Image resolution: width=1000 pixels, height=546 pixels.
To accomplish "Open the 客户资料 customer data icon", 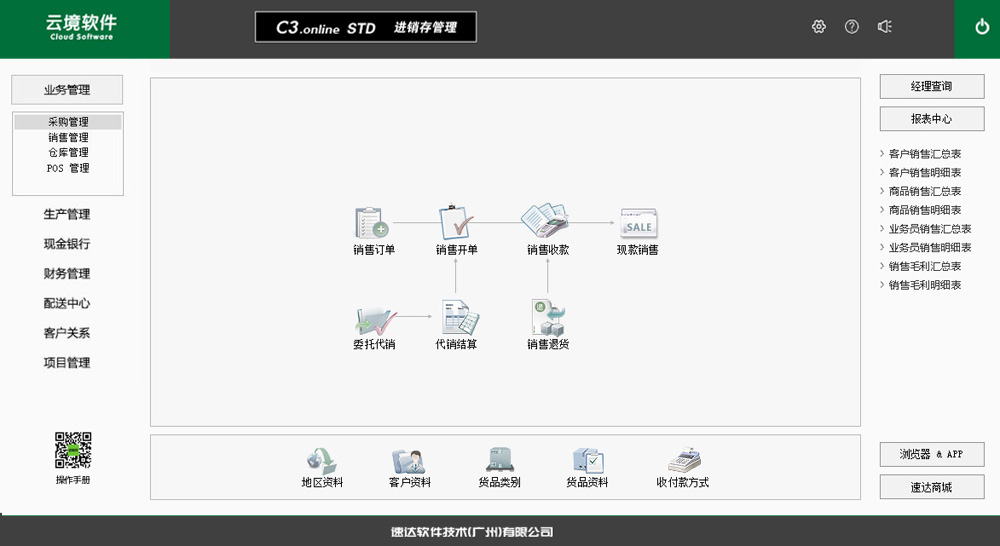I will pyautogui.click(x=409, y=462).
